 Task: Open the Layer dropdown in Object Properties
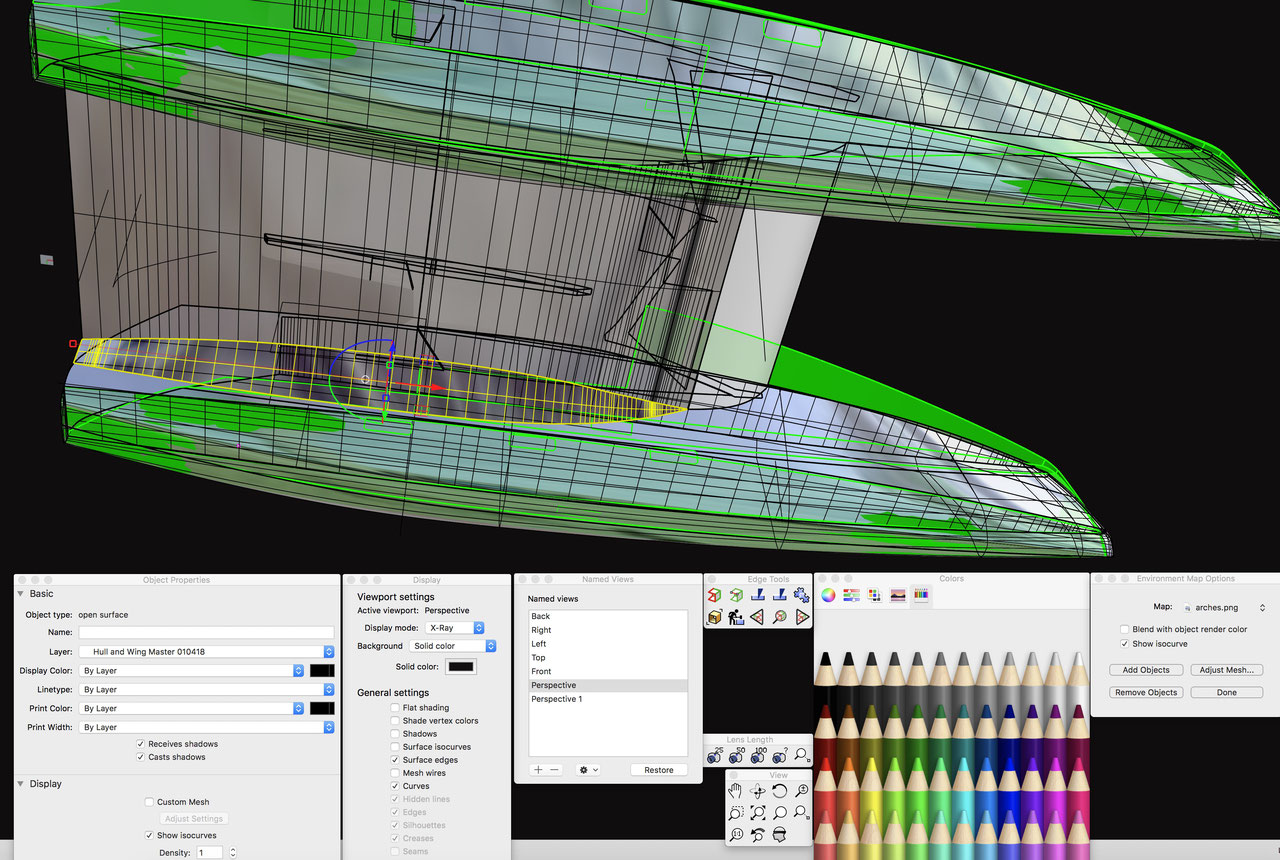pyautogui.click(x=328, y=652)
